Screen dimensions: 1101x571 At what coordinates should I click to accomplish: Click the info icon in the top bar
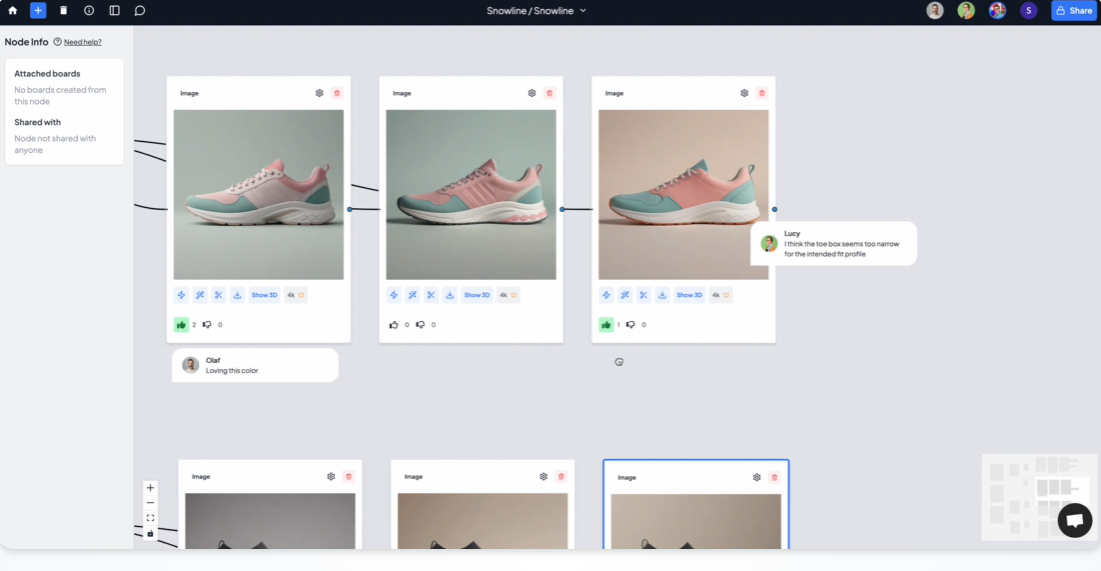(89, 11)
